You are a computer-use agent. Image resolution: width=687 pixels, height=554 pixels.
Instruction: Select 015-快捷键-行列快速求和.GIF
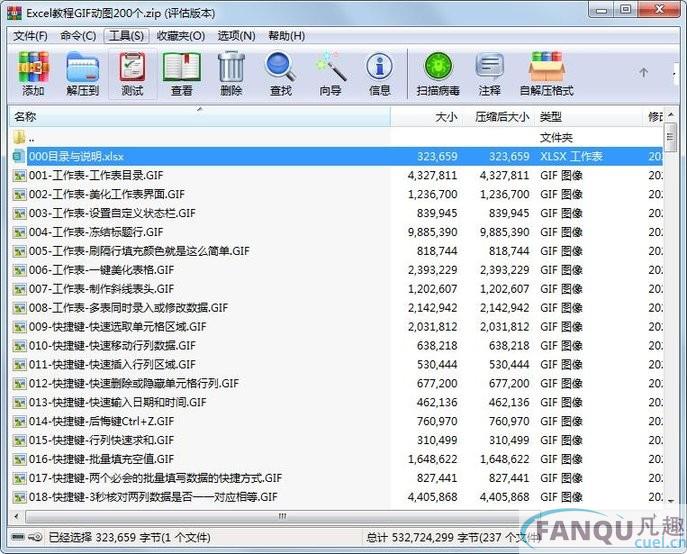tap(102, 440)
